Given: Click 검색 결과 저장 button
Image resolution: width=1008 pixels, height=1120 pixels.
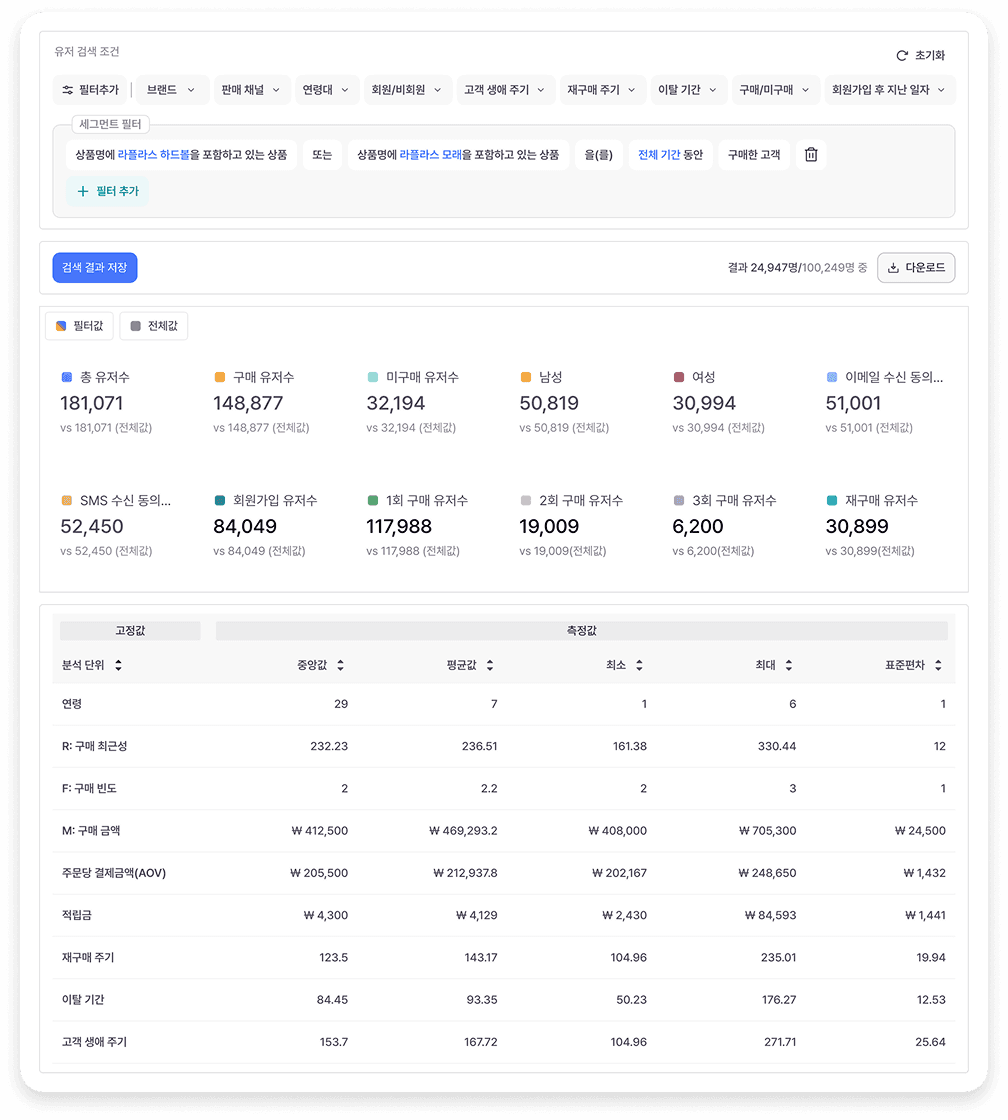Looking at the screenshot, I should 95,268.
